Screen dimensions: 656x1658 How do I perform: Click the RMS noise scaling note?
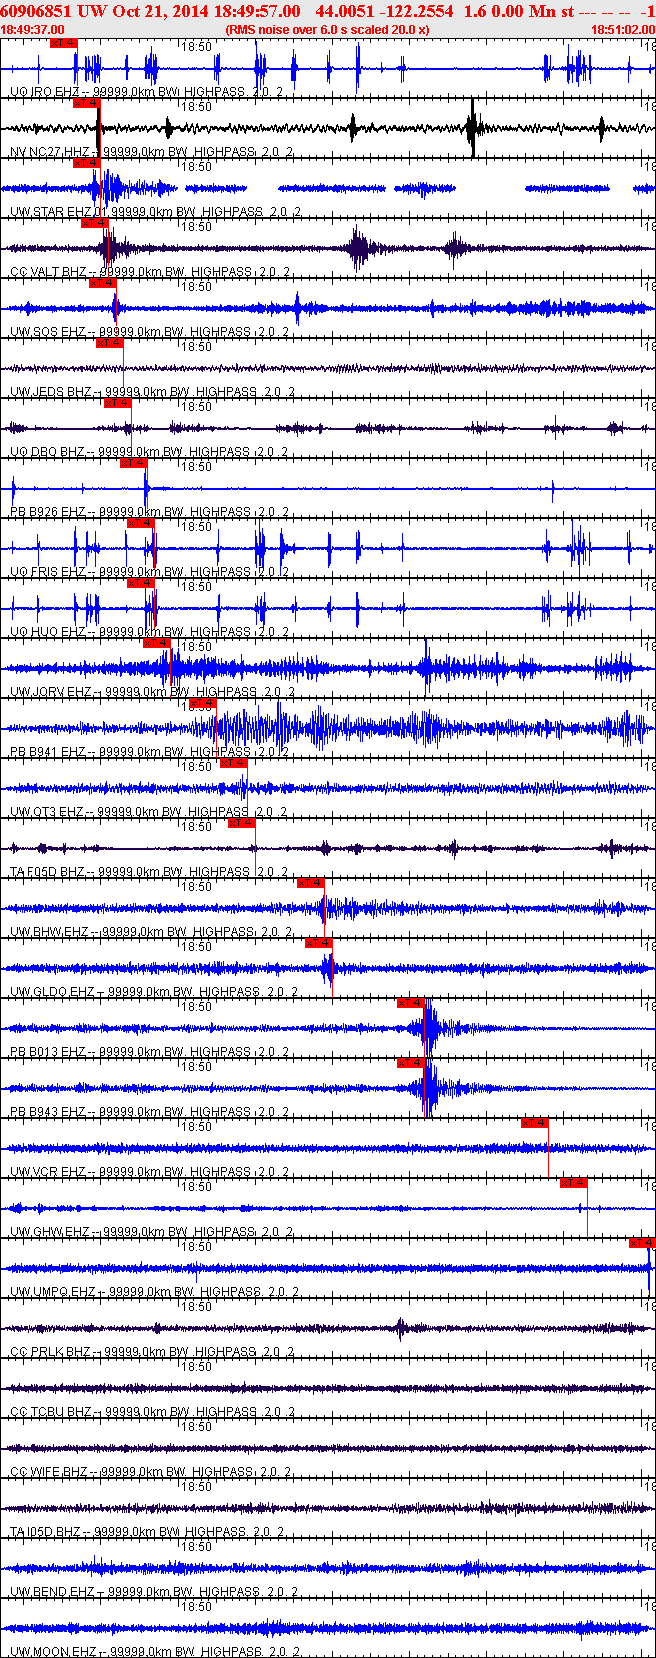pos(328,30)
